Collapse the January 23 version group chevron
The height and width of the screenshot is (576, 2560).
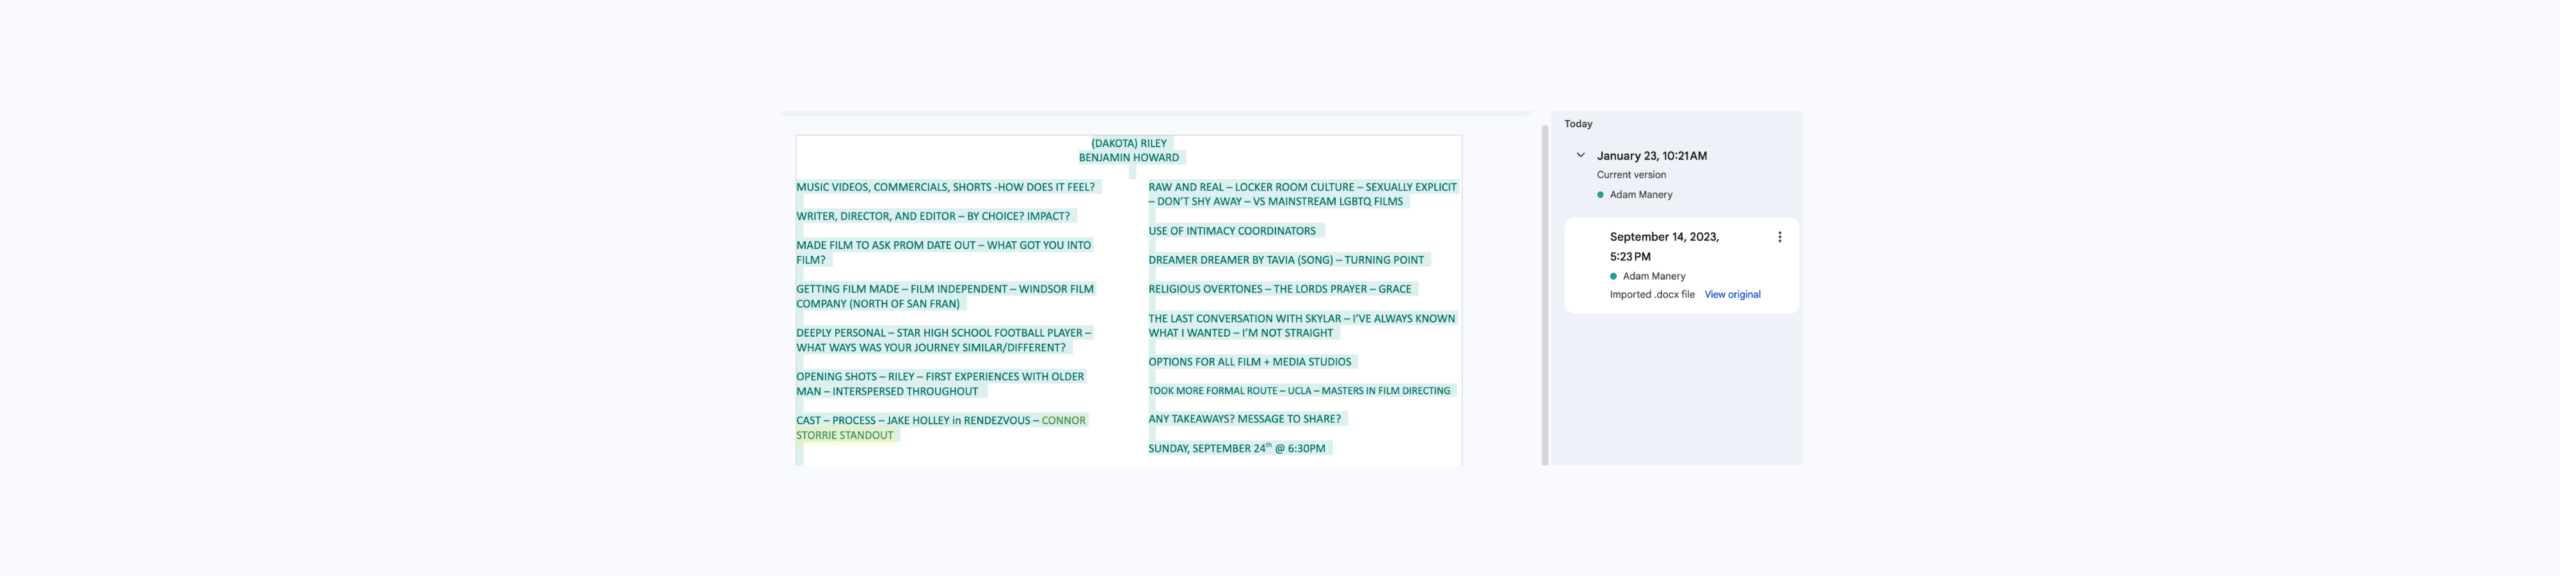click(1580, 156)
